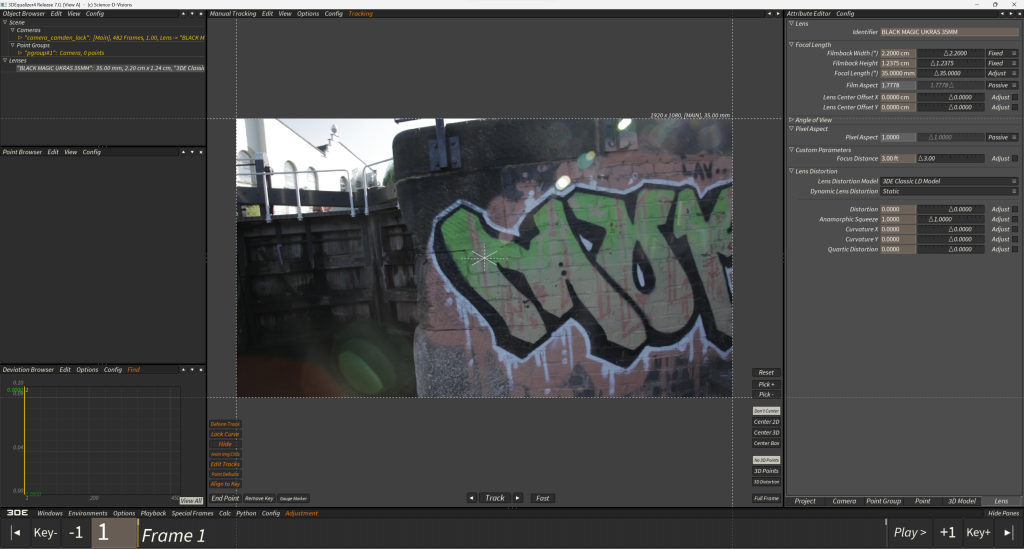Open the Python menu
This screenshot has width=1024, height=549.
click(x=246, y=513)
